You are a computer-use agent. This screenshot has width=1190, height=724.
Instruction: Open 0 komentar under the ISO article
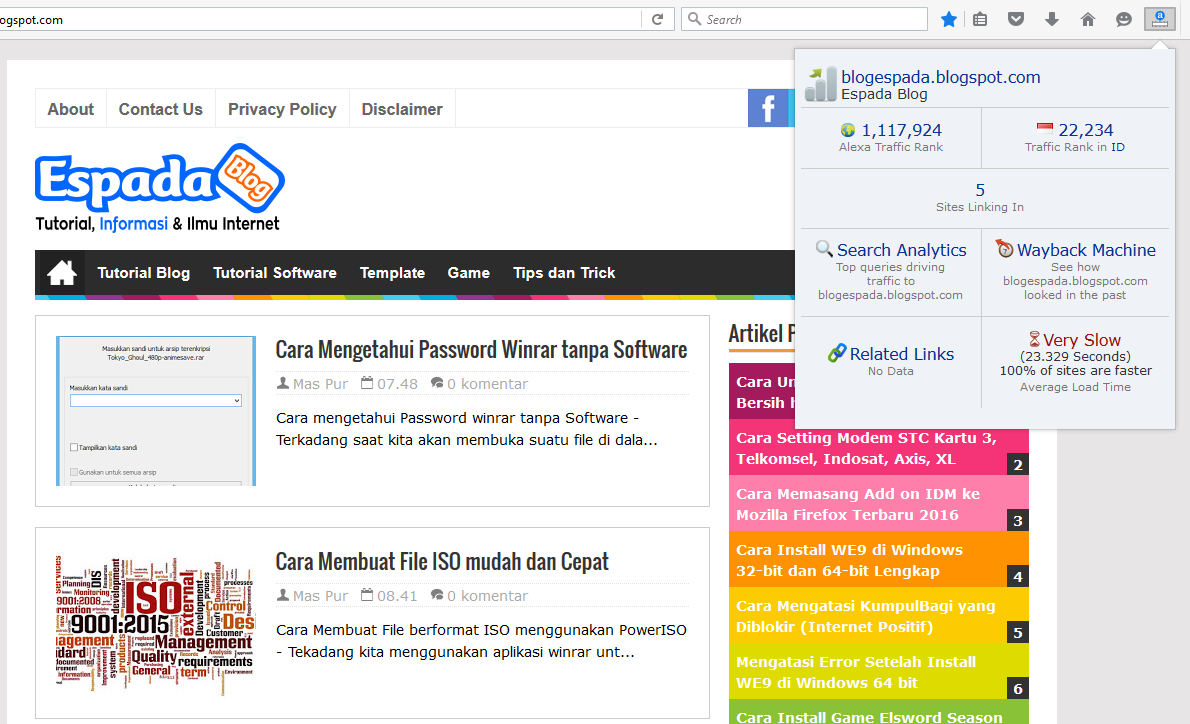point(487,595)
